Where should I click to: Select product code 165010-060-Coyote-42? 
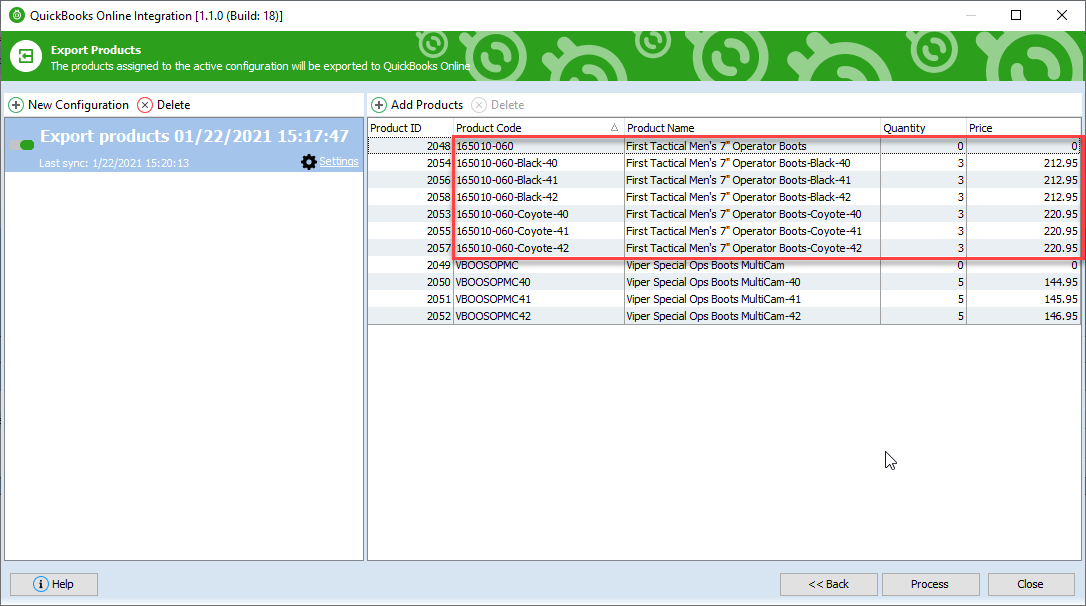[512, 248]
